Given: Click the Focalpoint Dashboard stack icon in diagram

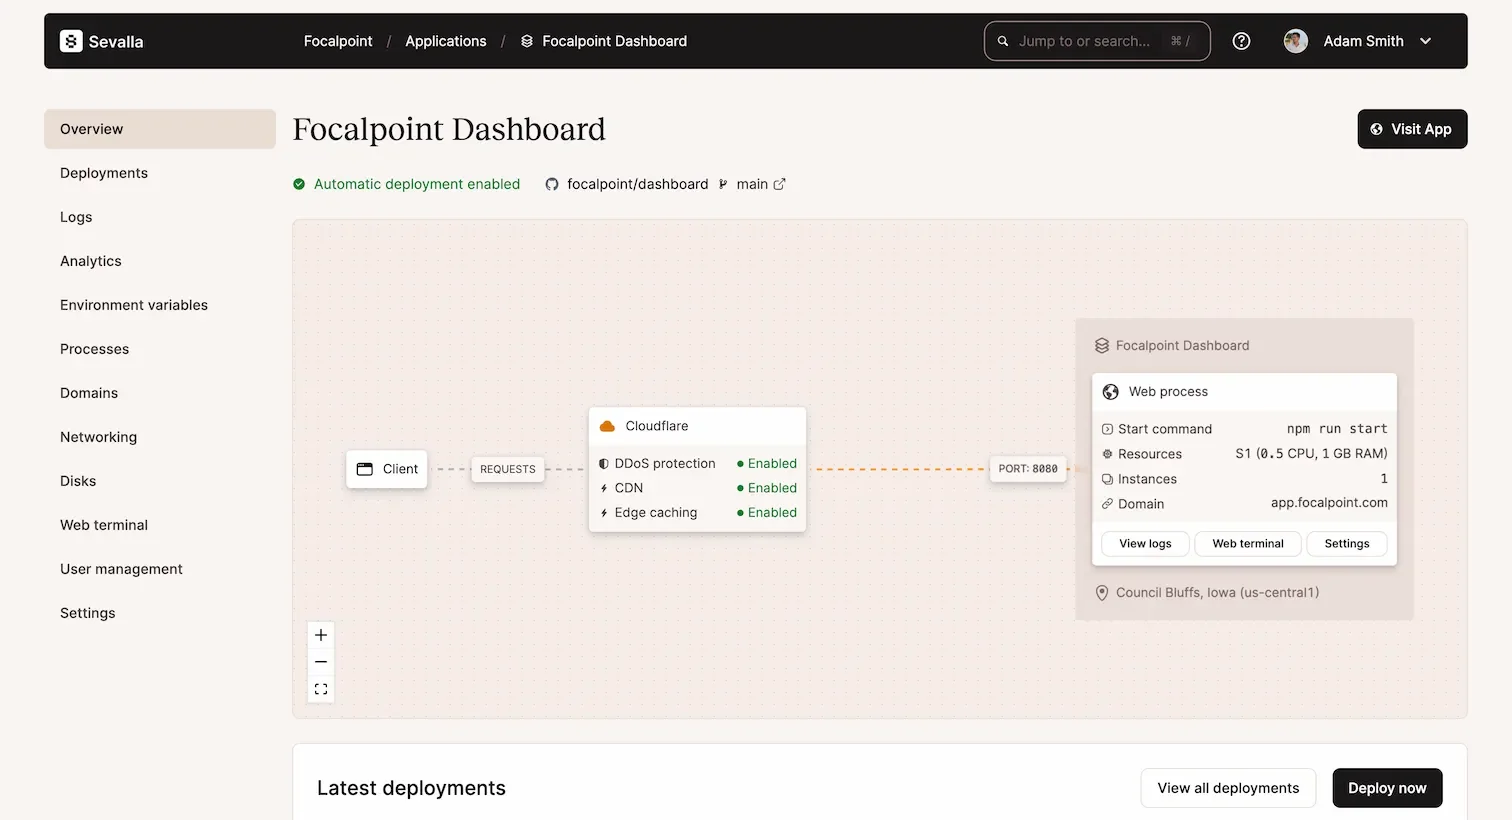Looking at the screenshot, I should point(1102,346).
